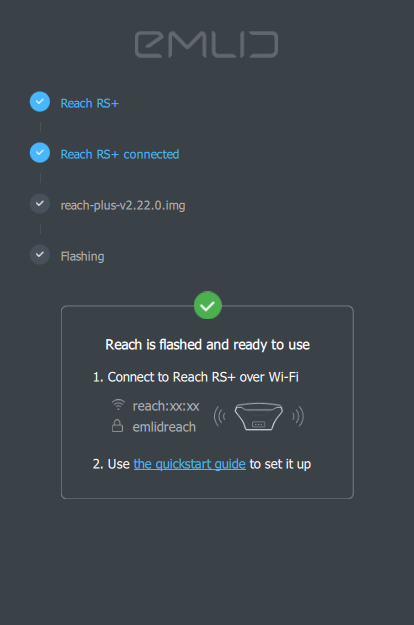Select the Reach RS+ connected step
This screenshot has height=625, width=414.
pos(120,154)
